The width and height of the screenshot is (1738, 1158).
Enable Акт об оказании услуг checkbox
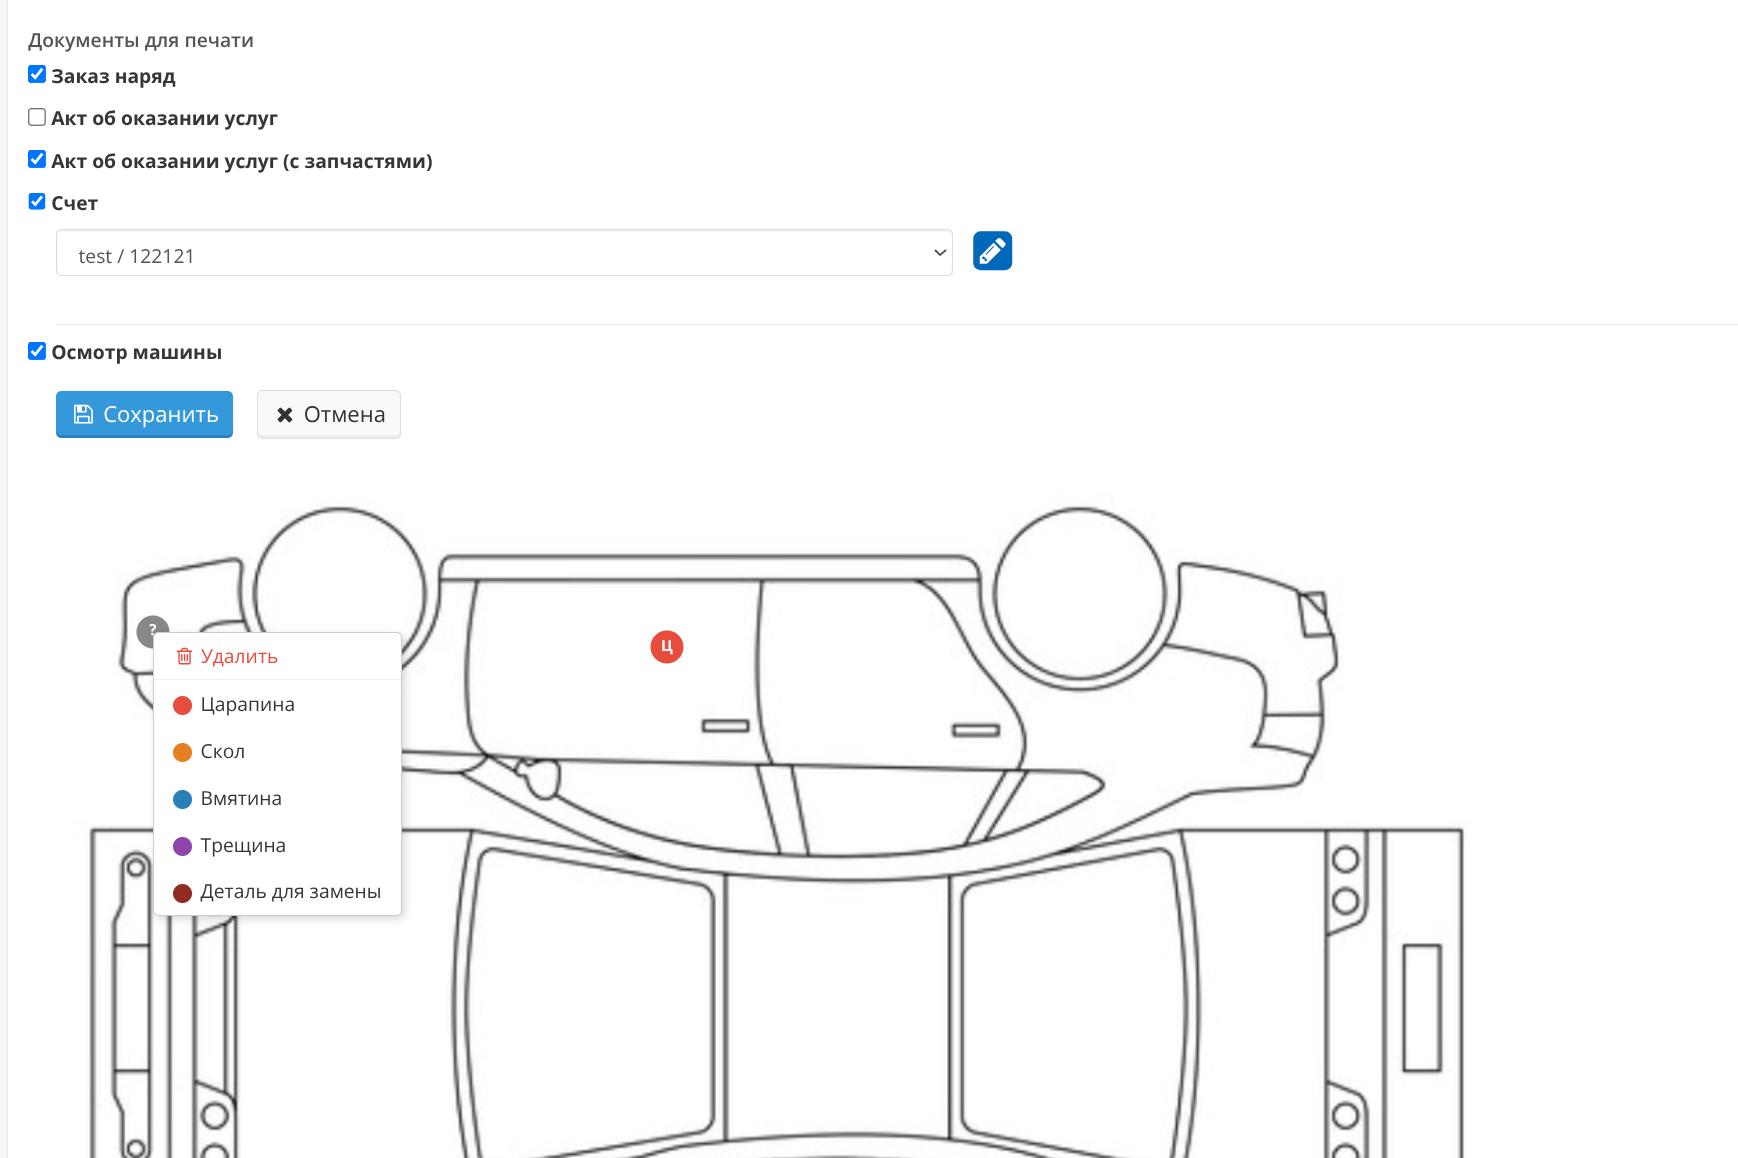(x=37, y=117)
